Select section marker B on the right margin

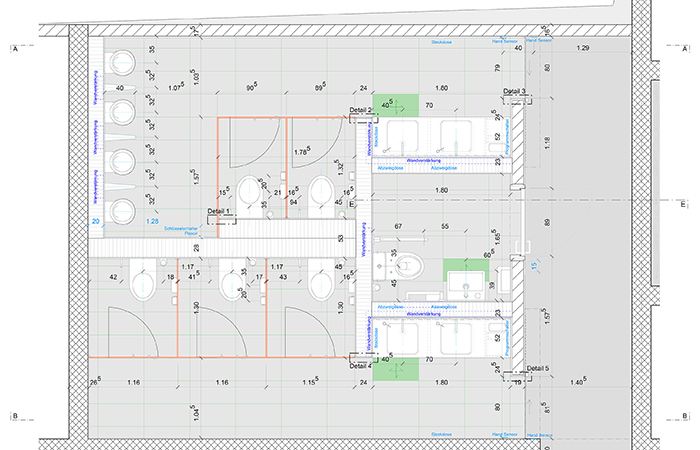(x=682, y=416)
